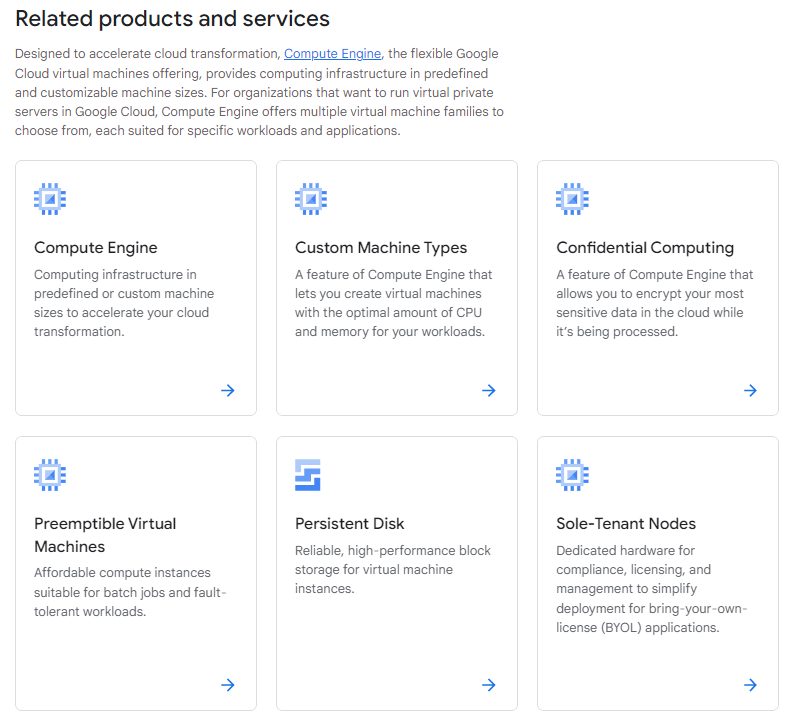Click the text "Reliable, high-performance block"
Screen dimensions: 794x723
pyautogui.click(x=393, y=551)
